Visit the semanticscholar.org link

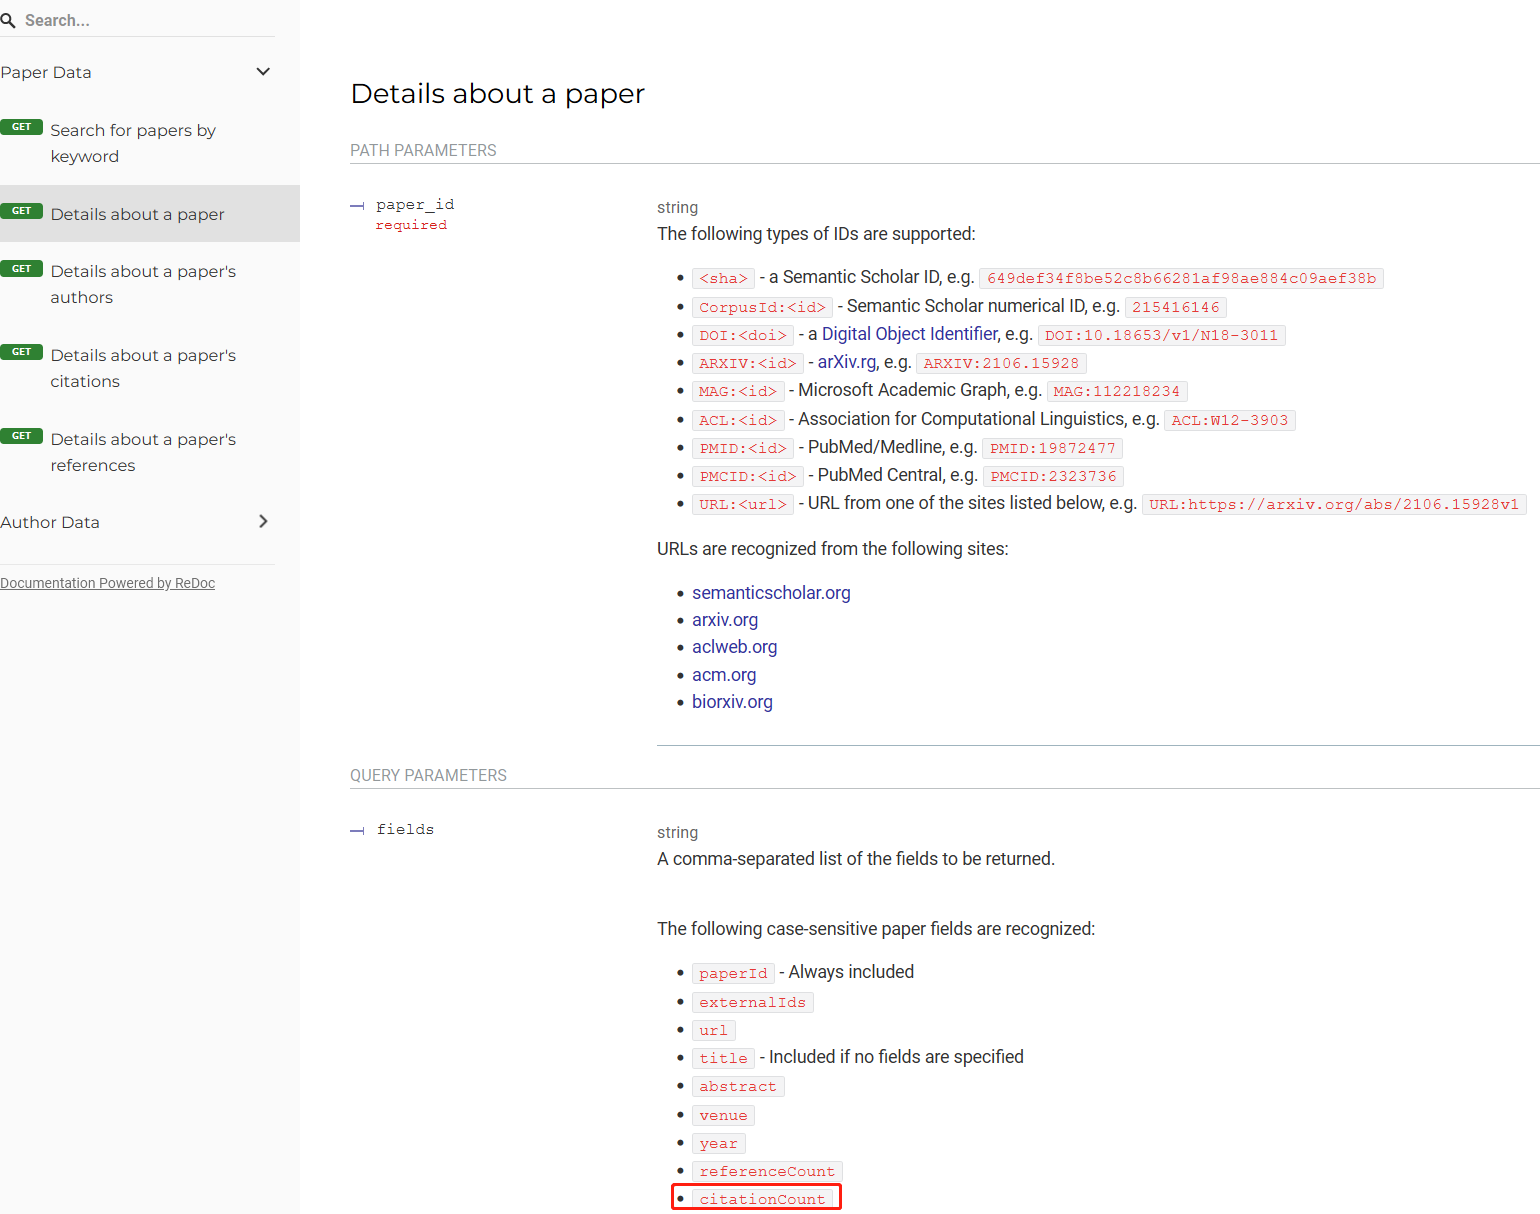coord(771,593)
